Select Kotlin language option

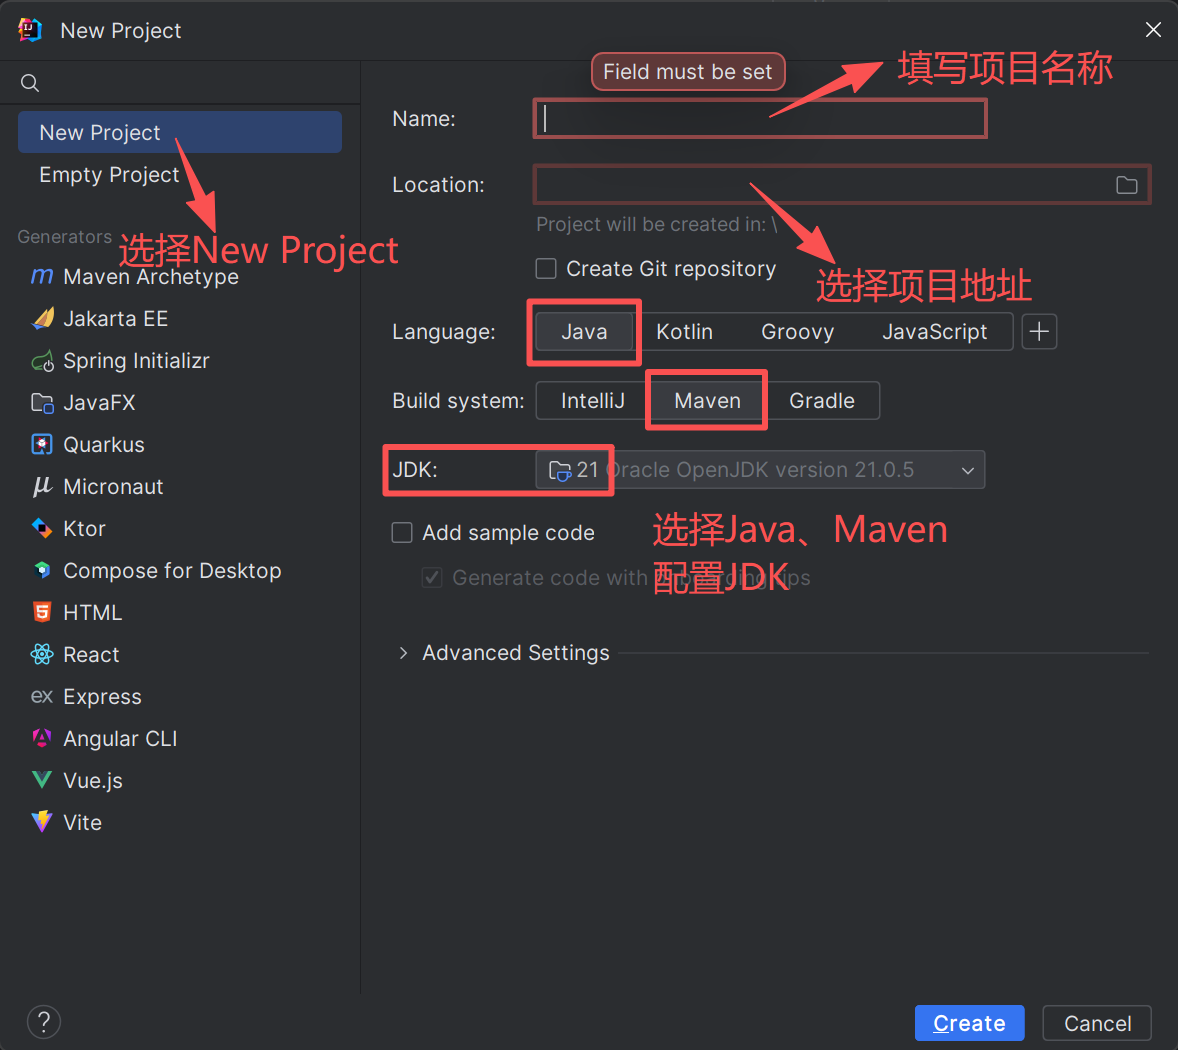(684, 332)
